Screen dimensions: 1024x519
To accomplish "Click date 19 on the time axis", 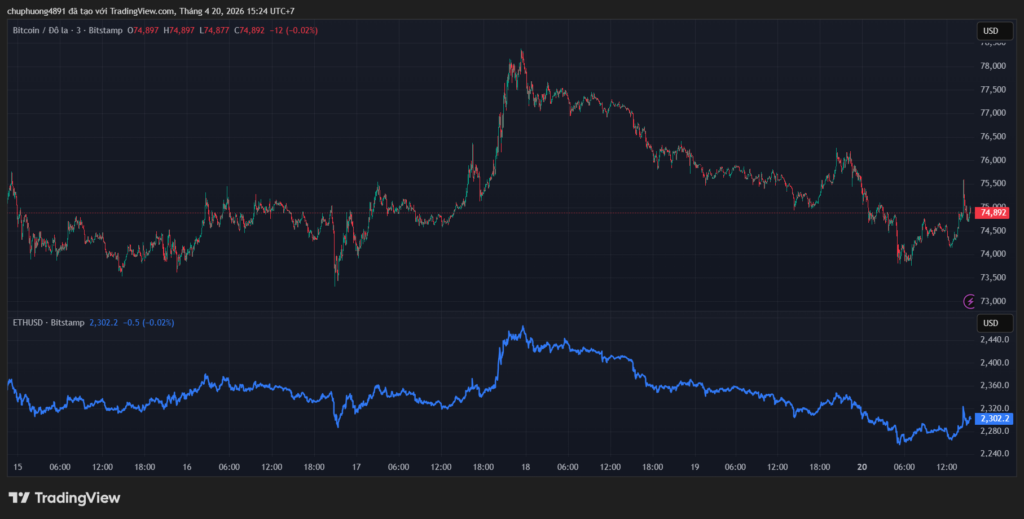I will click(x=693, y=467).
